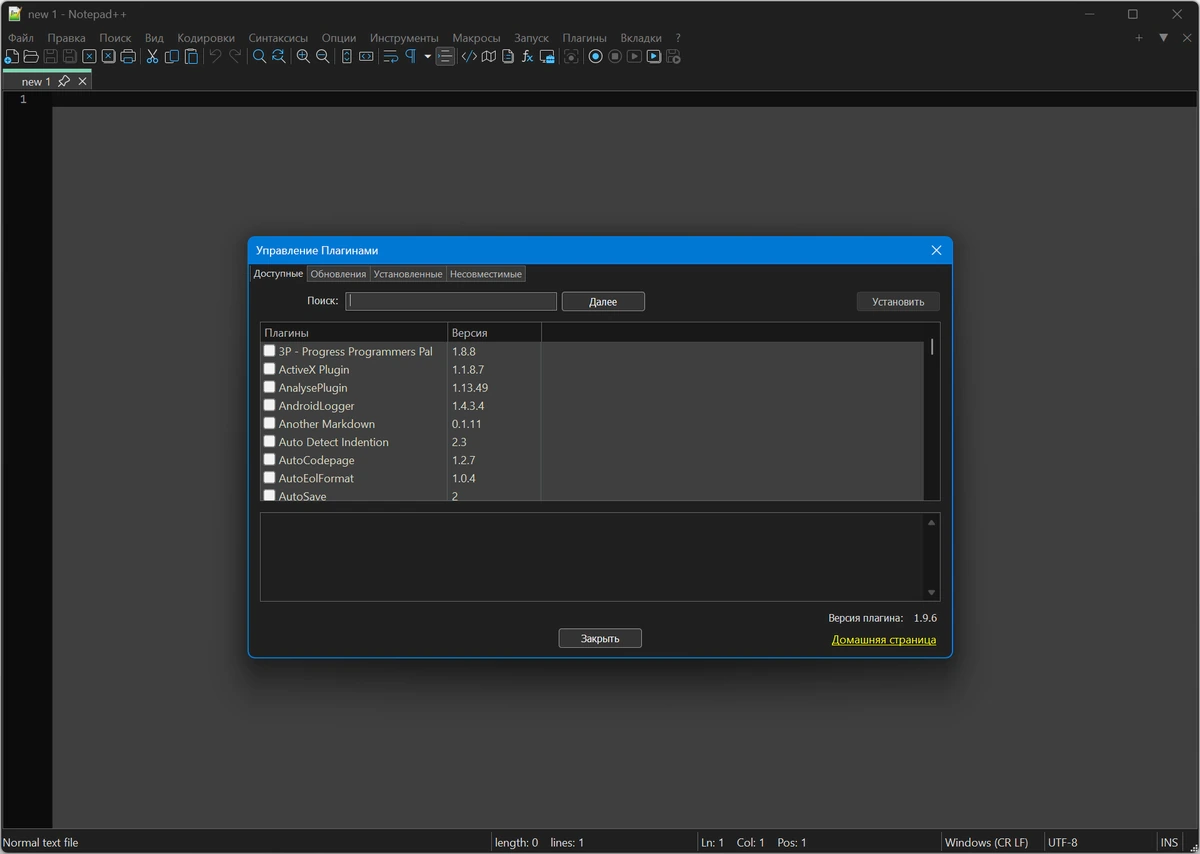Open show-symbol dropdown arrow beside pilcrow

coord(427,57)
